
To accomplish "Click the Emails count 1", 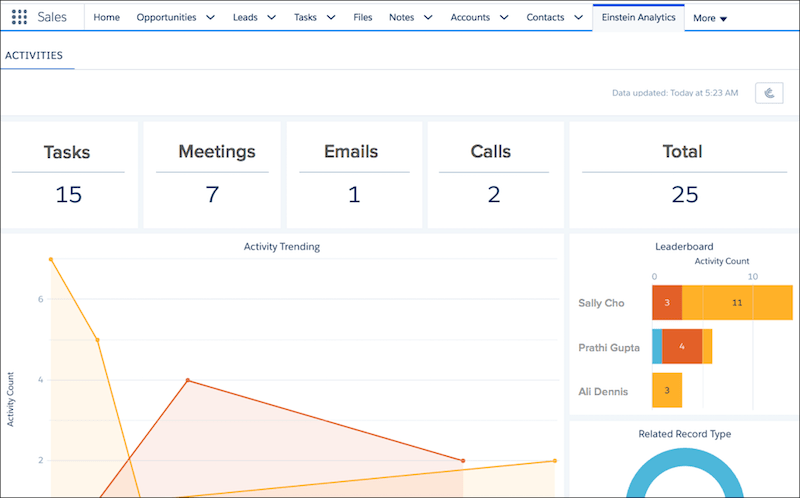I will (x=354, y=195).
